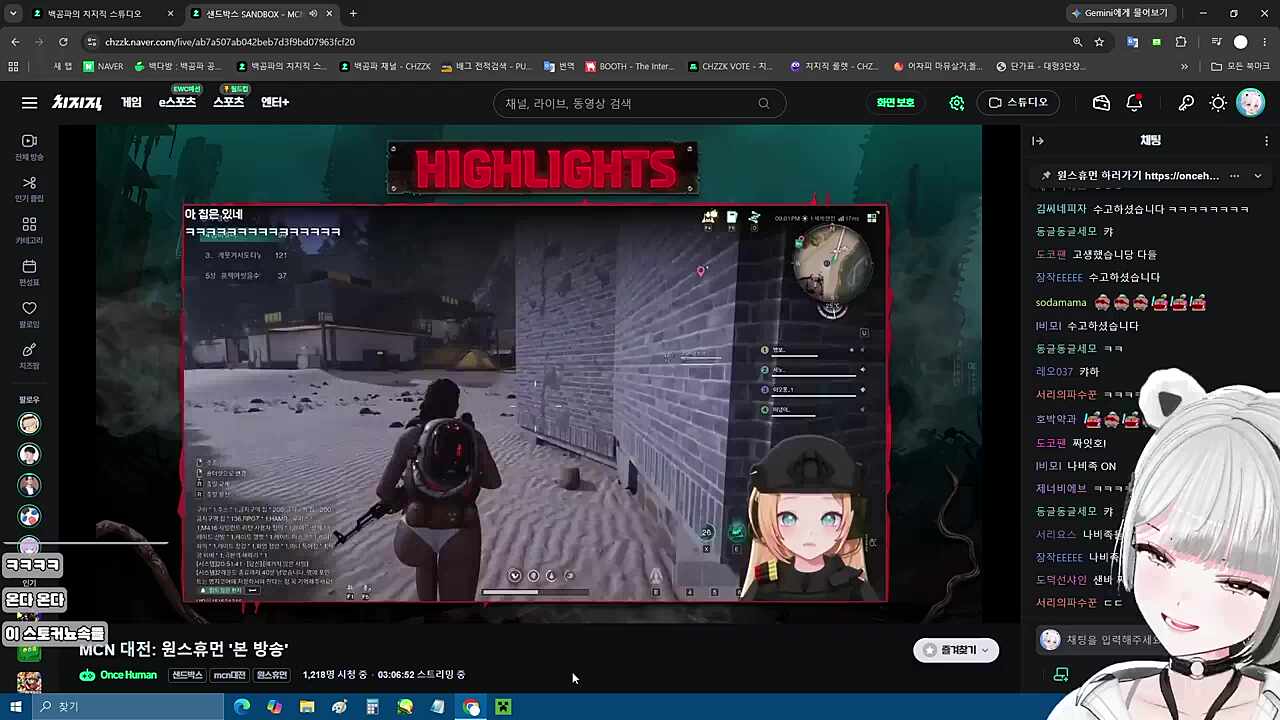Open the browser zoom magnifier icon

pyautogui.click(x=1077, y=42)
